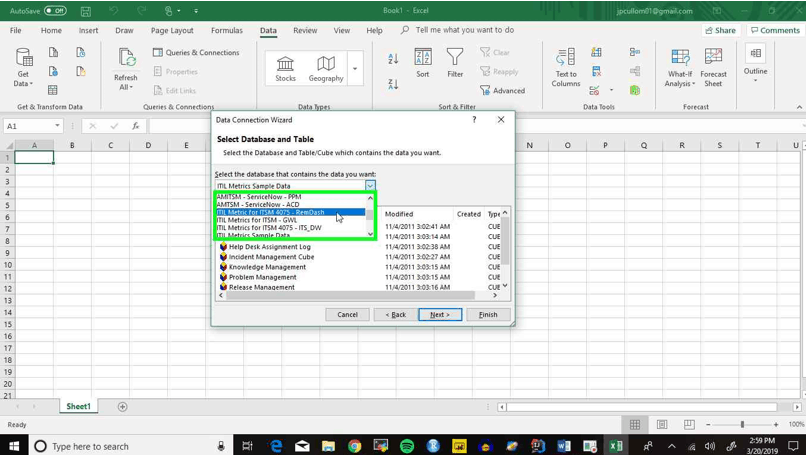The width and height of the screenshot is (806, 455).
Task: Open Word from the taskbar
Action: [x=564, y=446]
